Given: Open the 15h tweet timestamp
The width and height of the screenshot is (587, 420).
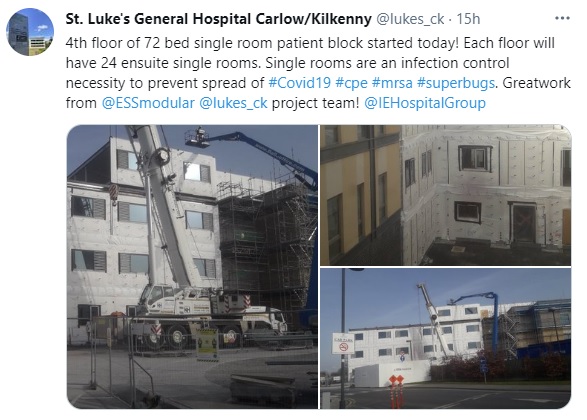Looking at the screenshot, I should pyautogui.click(x=468, y=19).
